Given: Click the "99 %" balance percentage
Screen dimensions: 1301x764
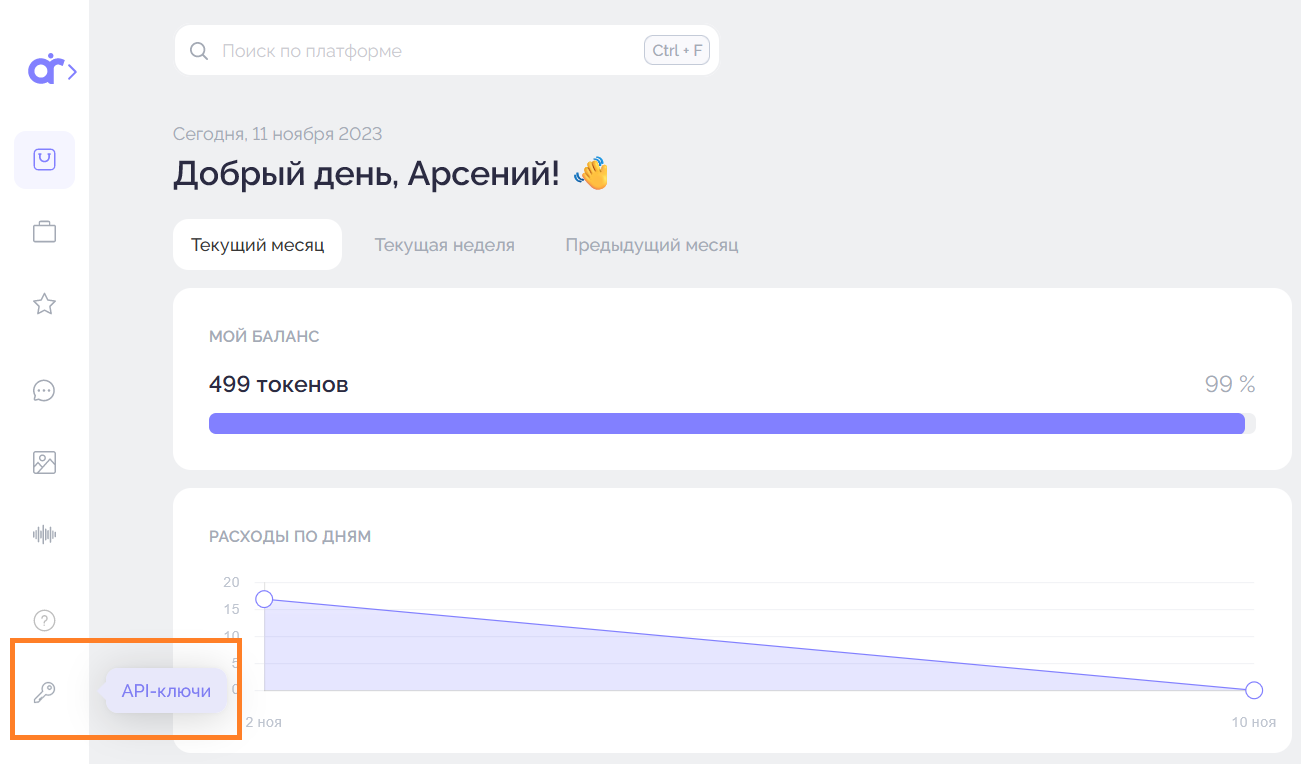Looking at the screenshot, I should pyautogui.click(x=1230, y=384).
